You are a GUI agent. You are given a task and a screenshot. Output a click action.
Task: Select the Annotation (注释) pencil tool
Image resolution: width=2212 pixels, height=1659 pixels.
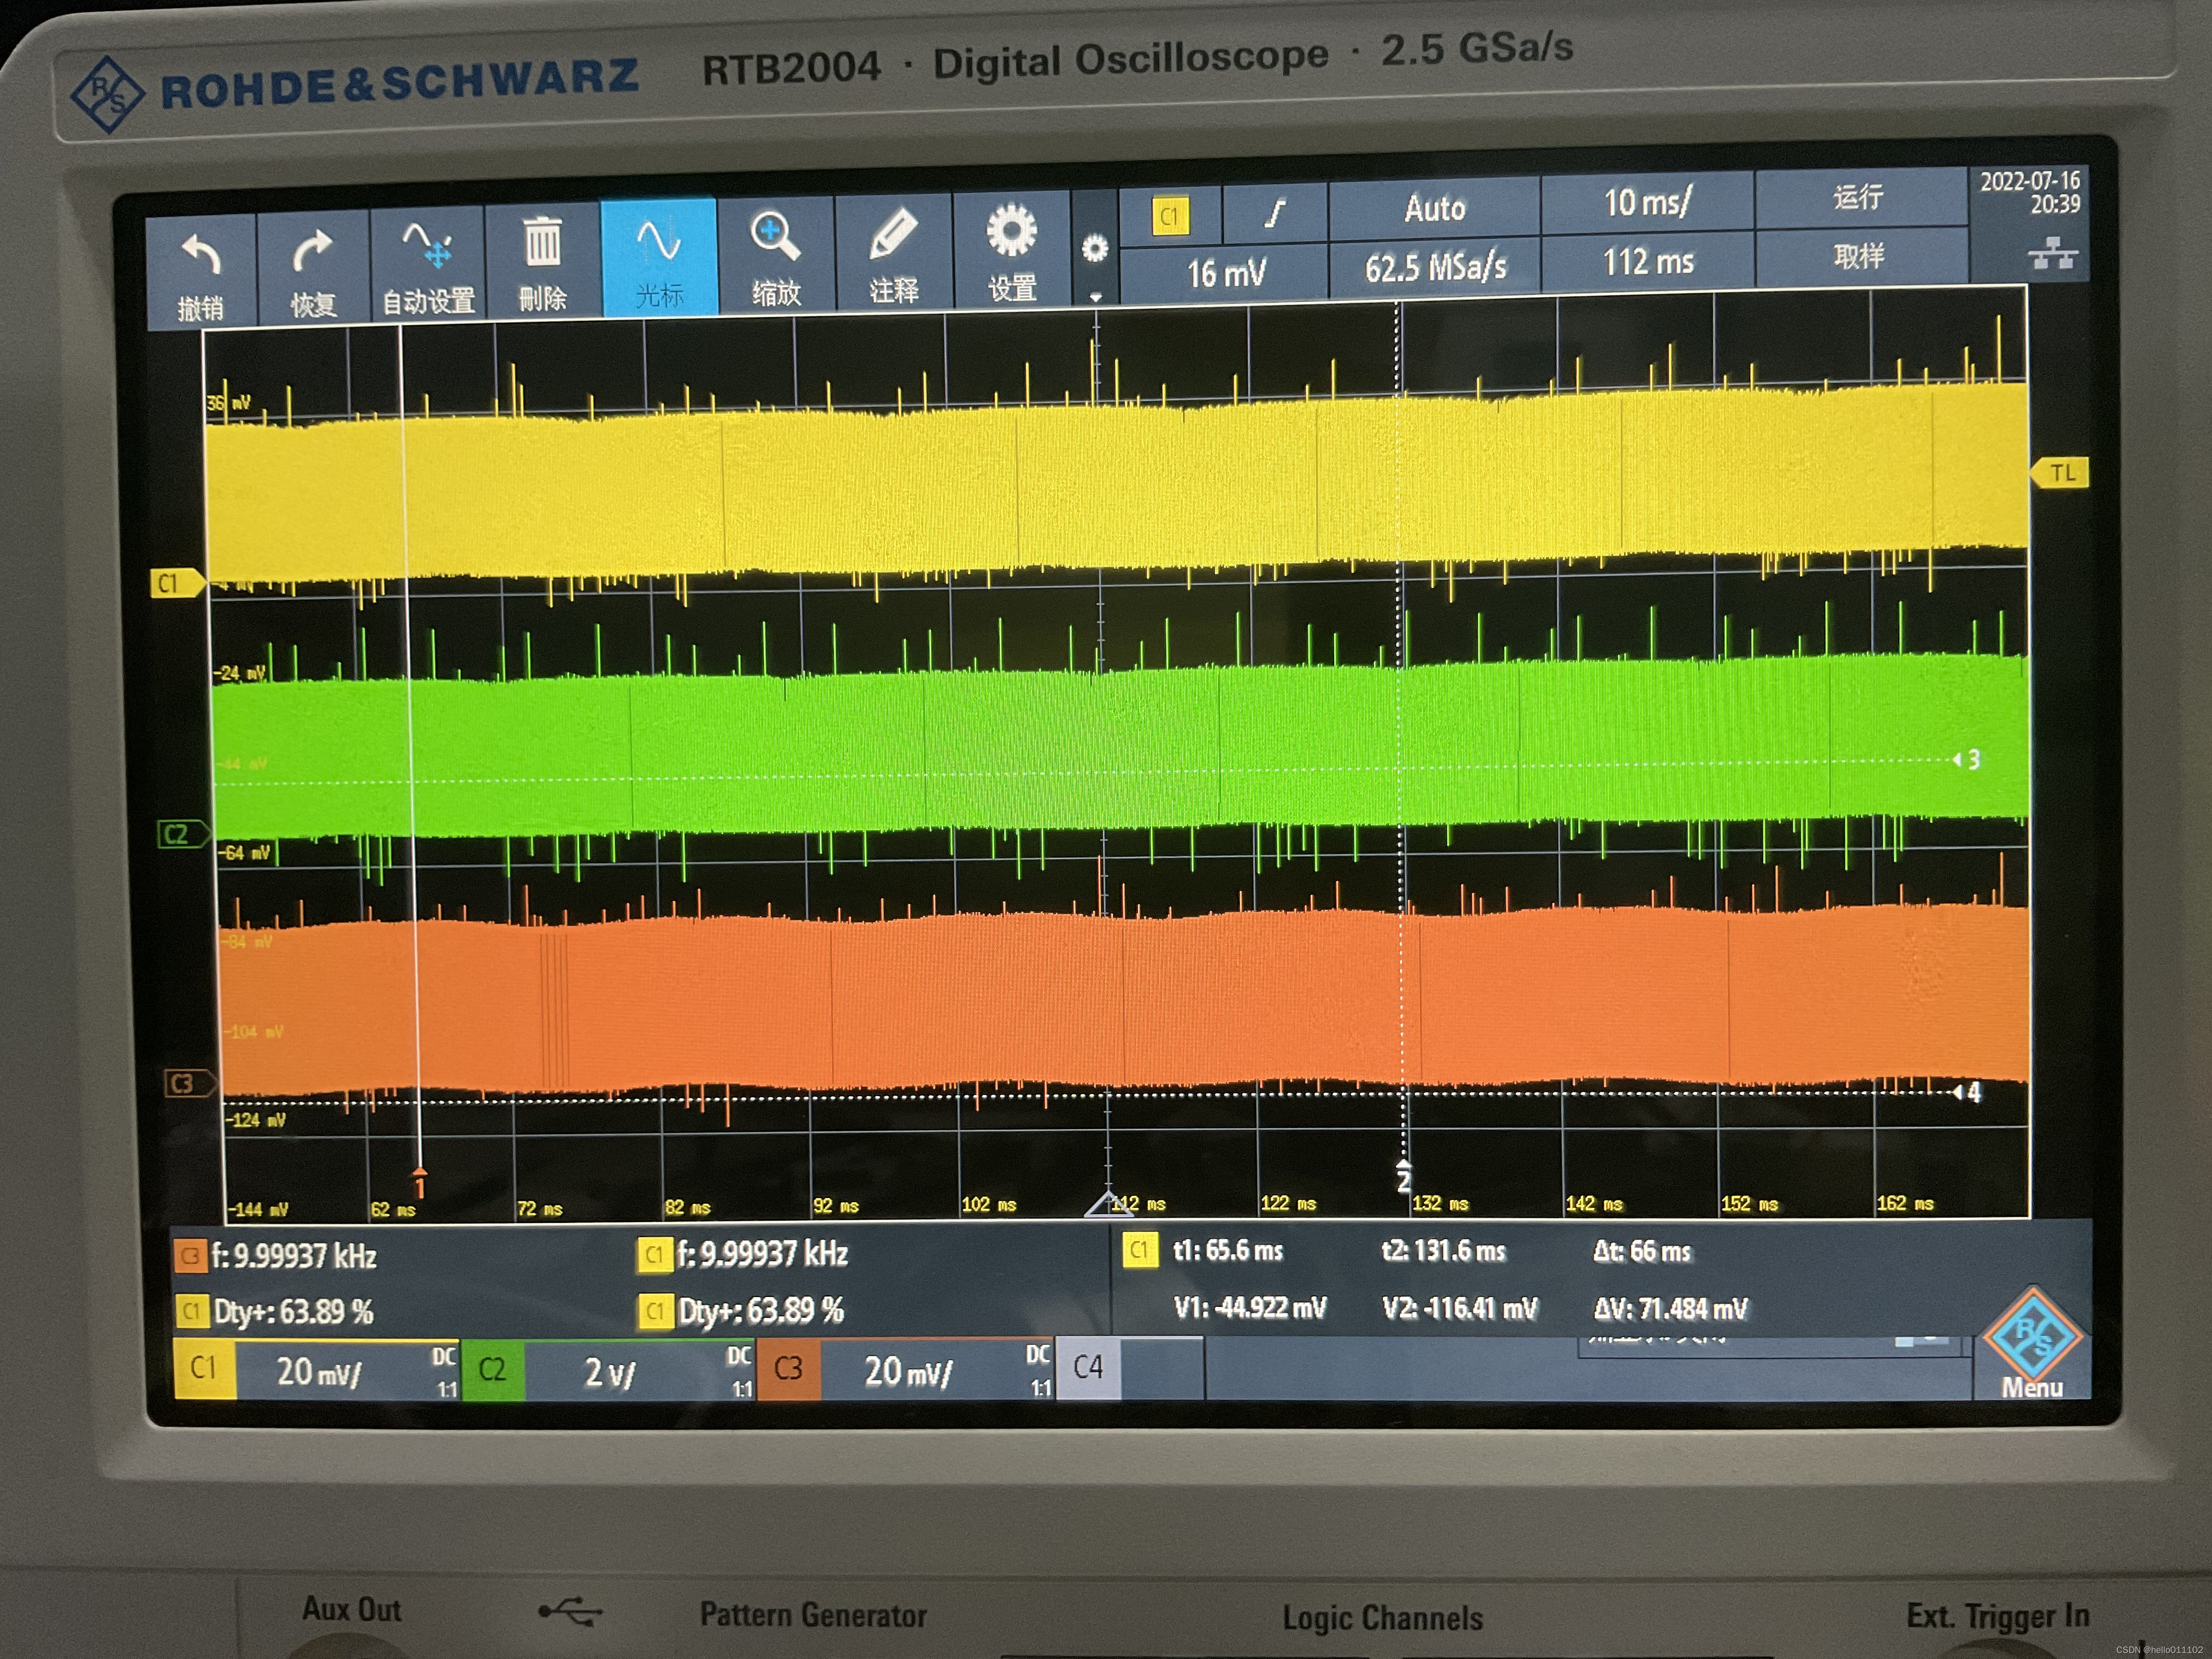click(893, 251)
